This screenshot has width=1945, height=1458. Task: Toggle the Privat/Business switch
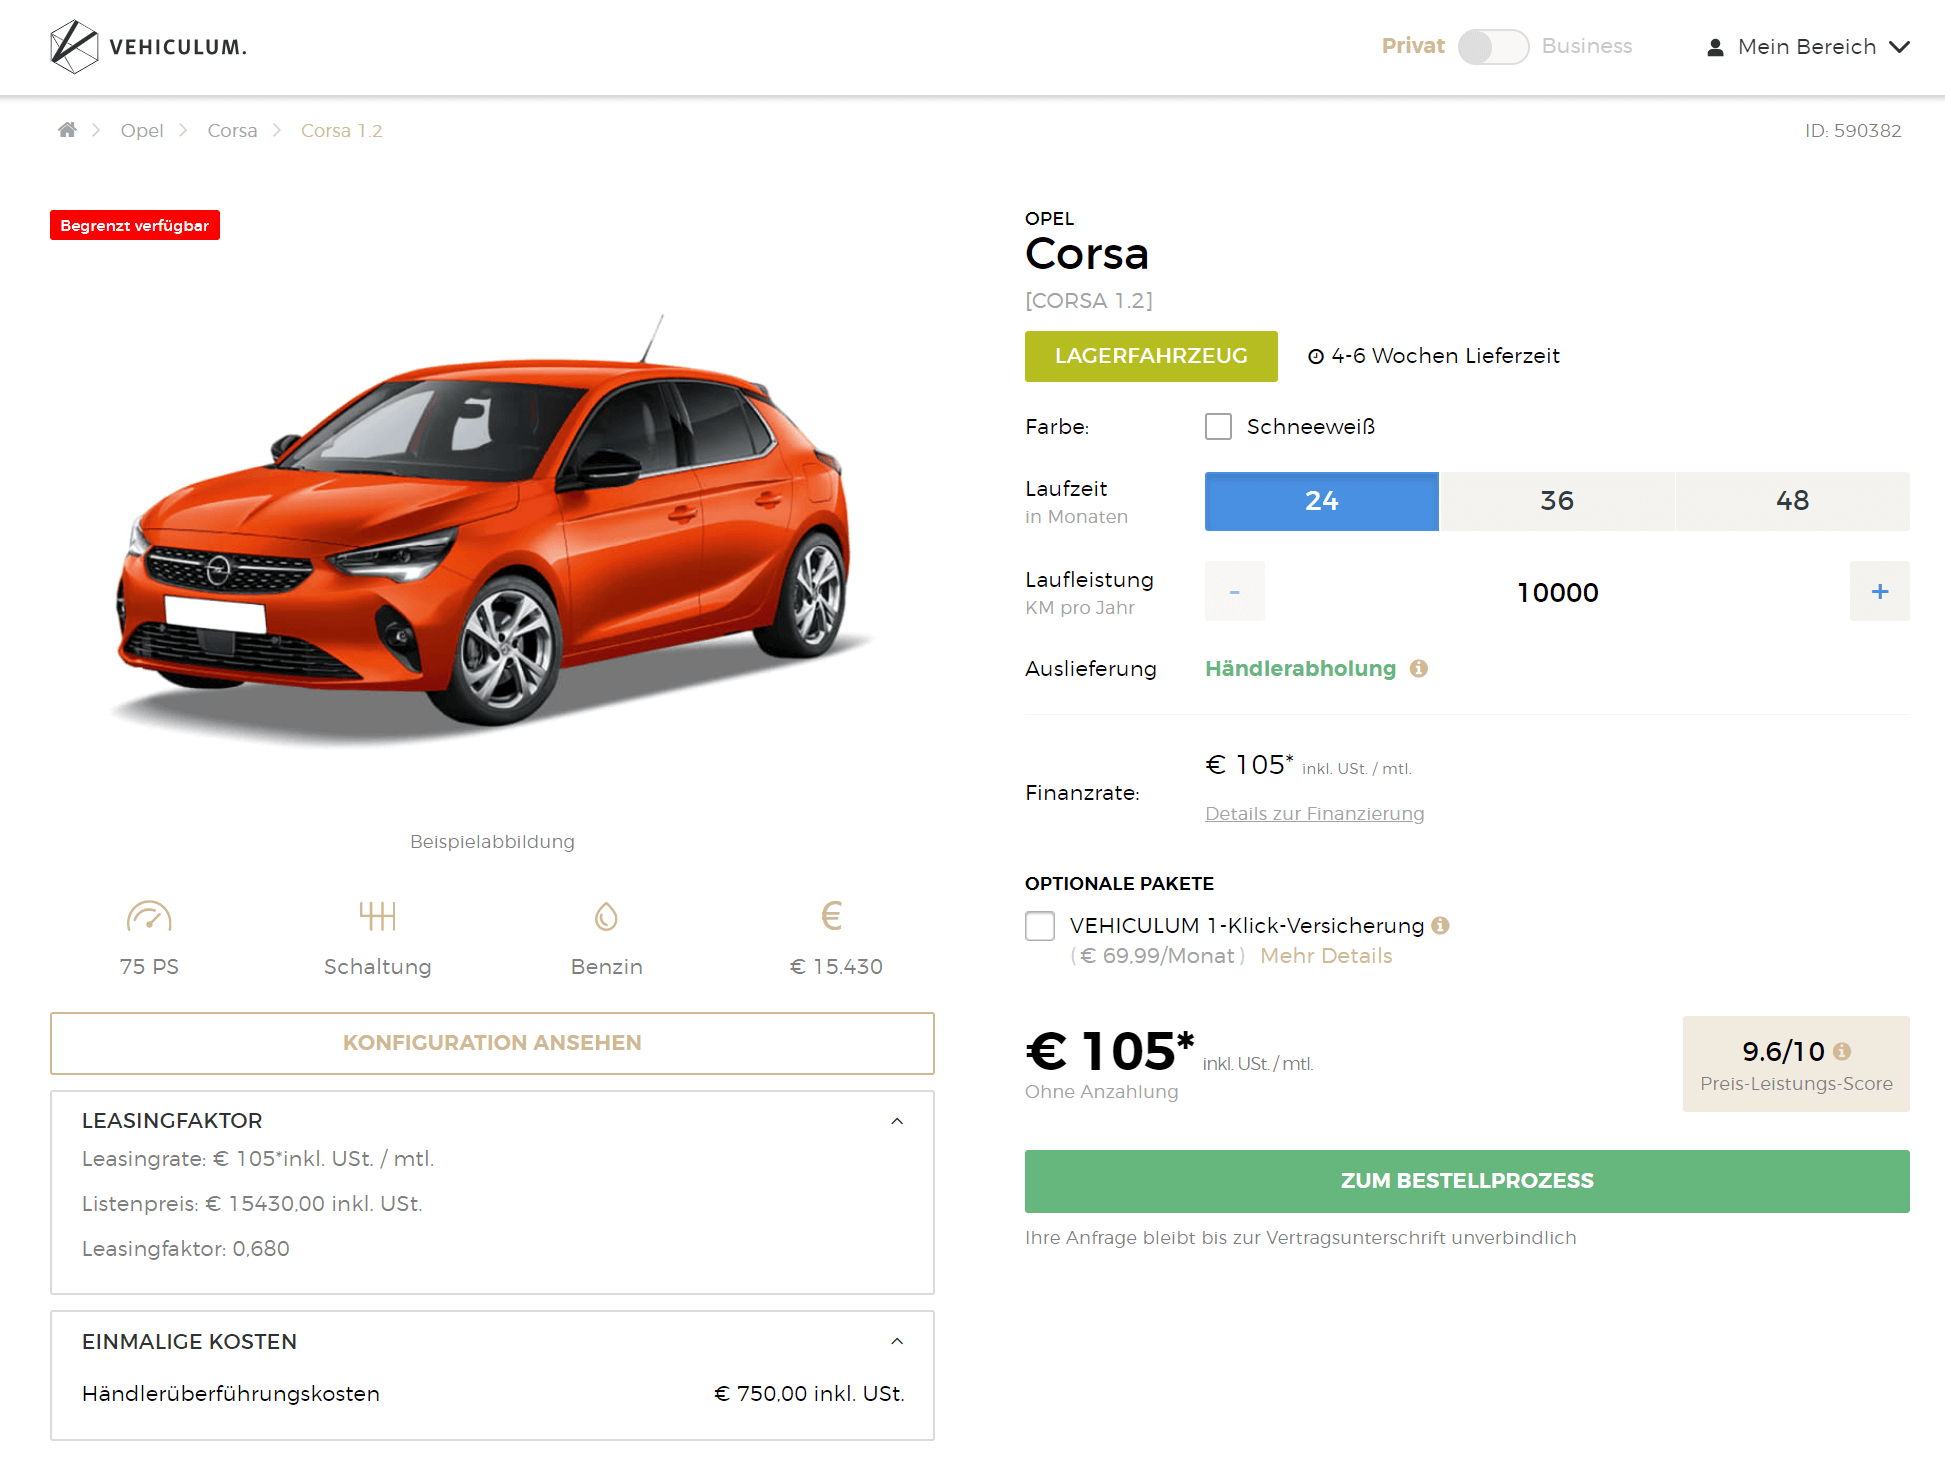coord(1493,47)
